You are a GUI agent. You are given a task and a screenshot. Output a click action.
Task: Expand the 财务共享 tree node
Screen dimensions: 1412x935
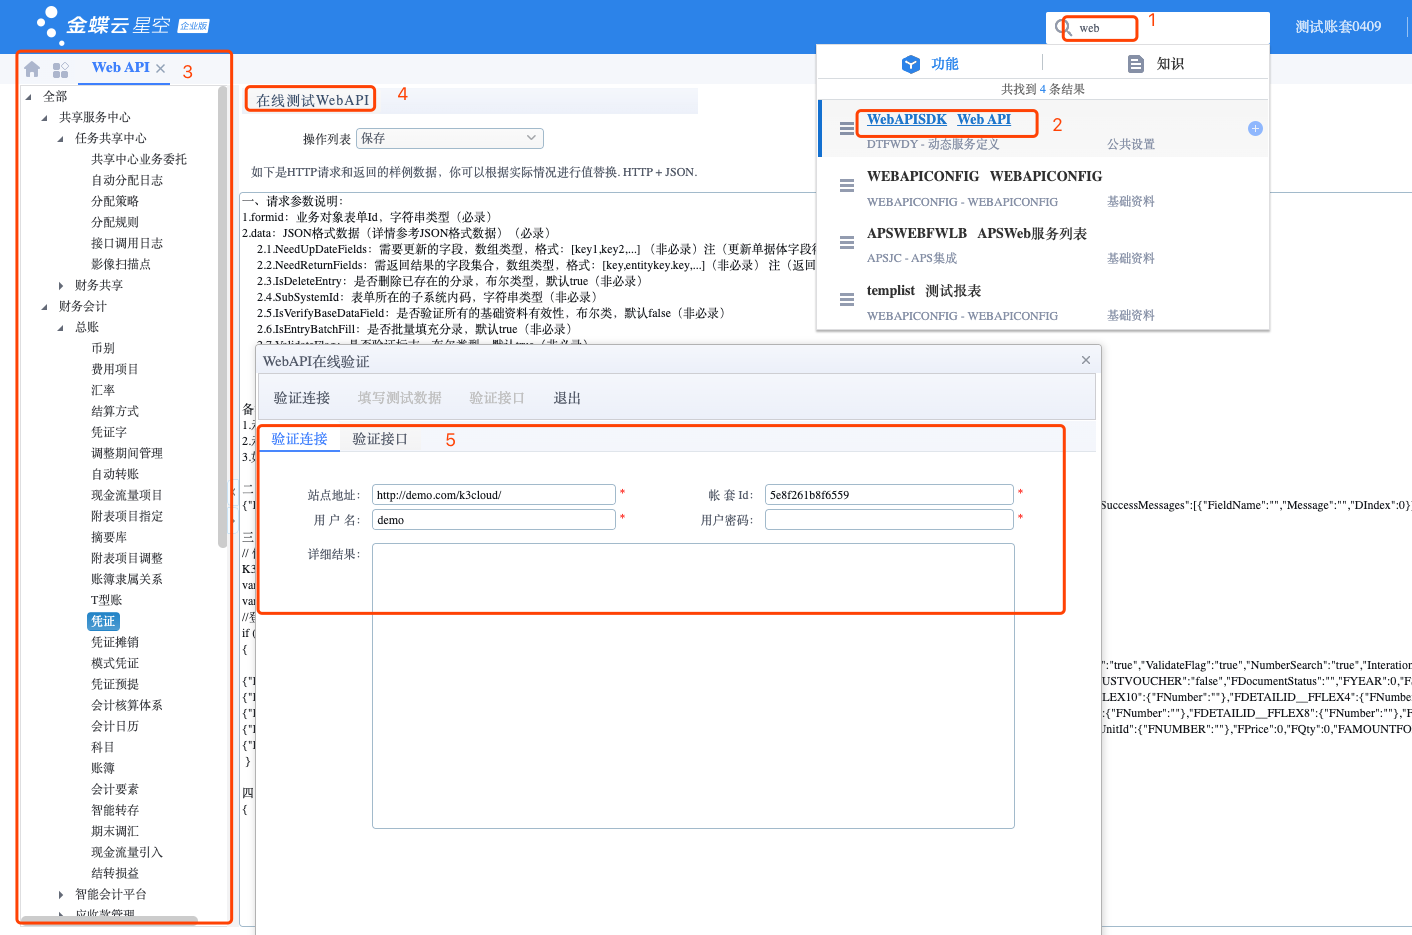point(61,286)
